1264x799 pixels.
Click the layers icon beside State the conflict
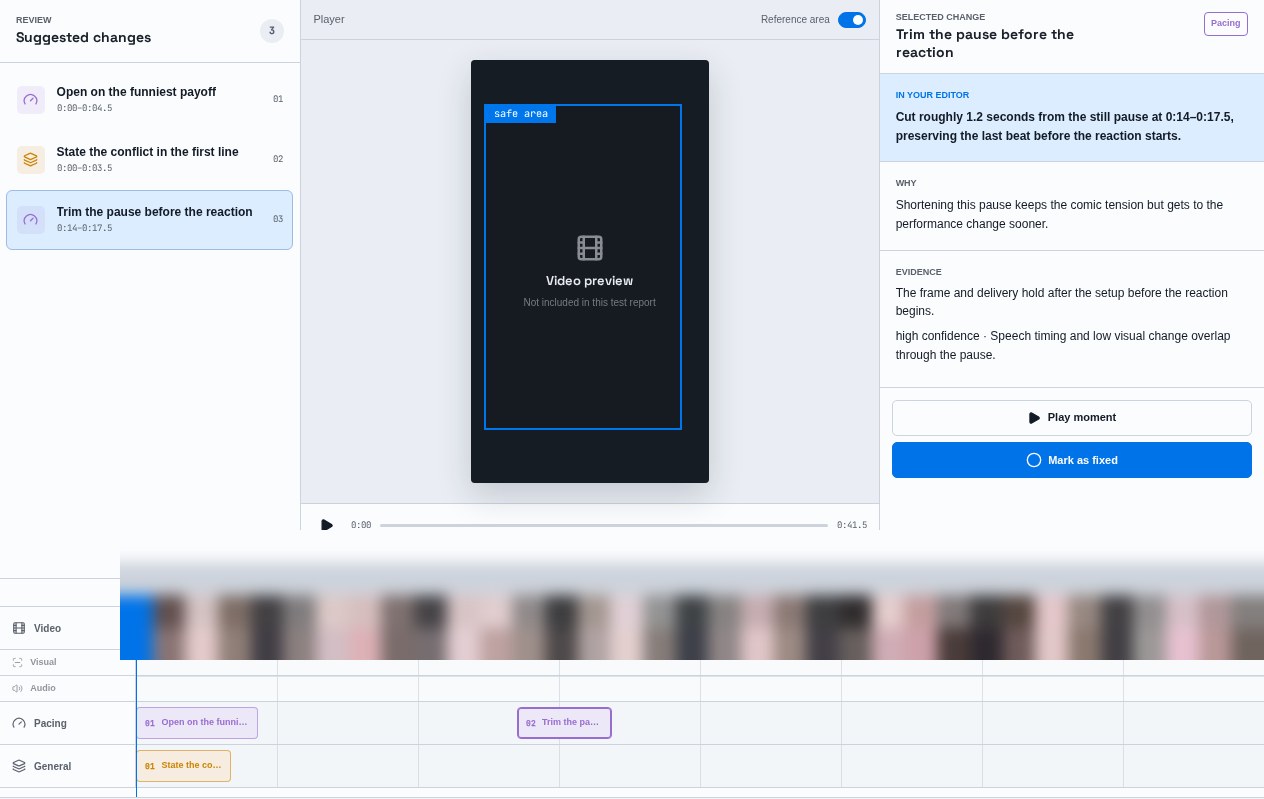point(31,160)
